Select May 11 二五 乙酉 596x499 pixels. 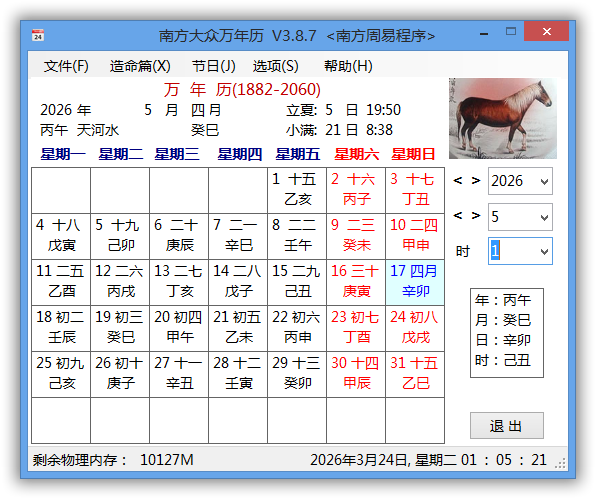coord(61,282)
